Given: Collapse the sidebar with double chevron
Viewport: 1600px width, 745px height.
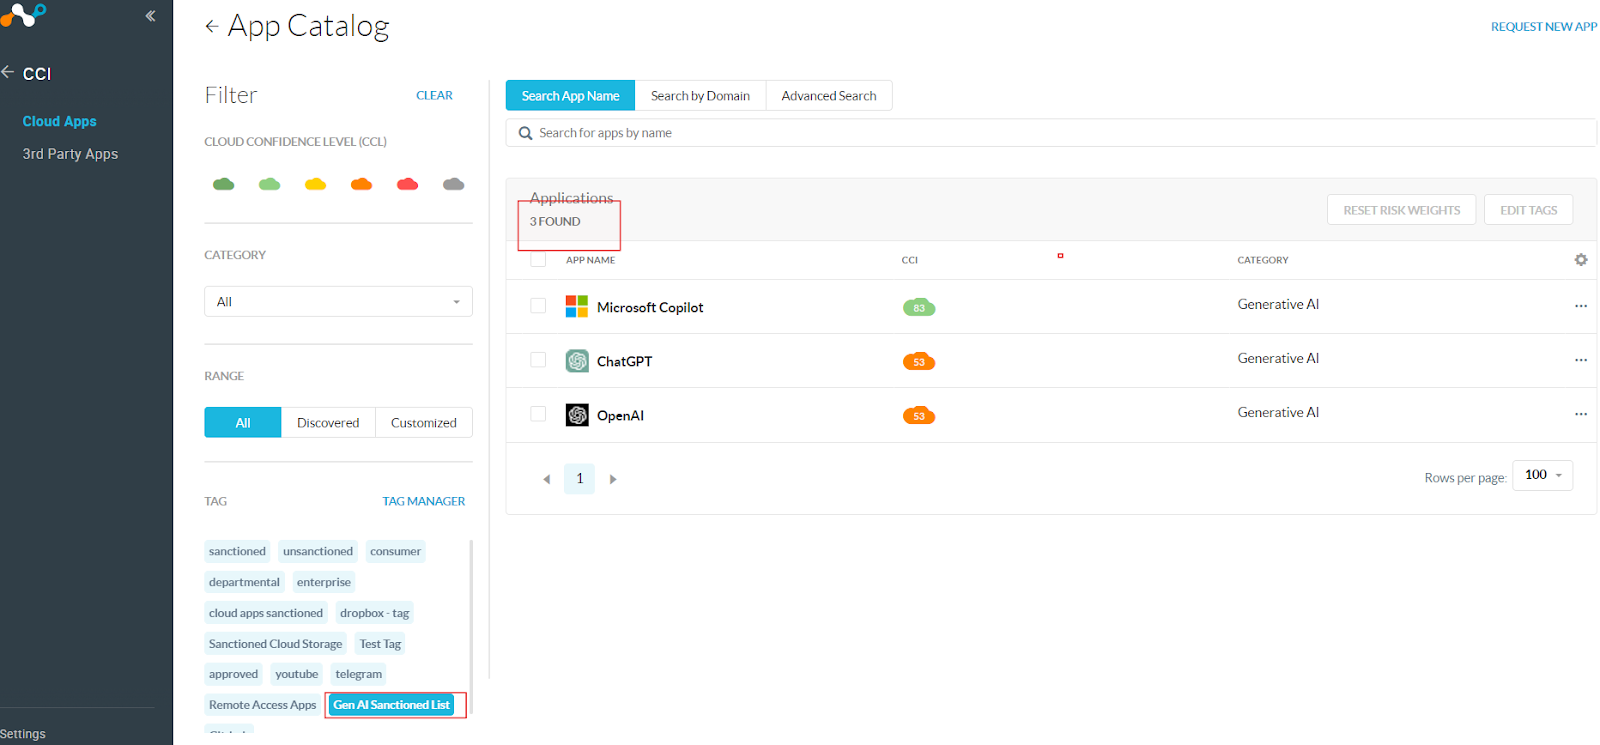Looking at the screenshot, I should coord(150,16).
